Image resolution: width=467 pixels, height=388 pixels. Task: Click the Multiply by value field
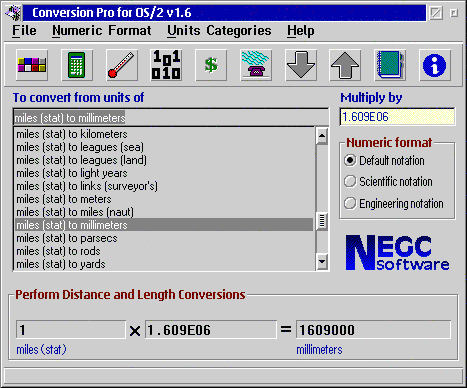[x=397, y=117]
